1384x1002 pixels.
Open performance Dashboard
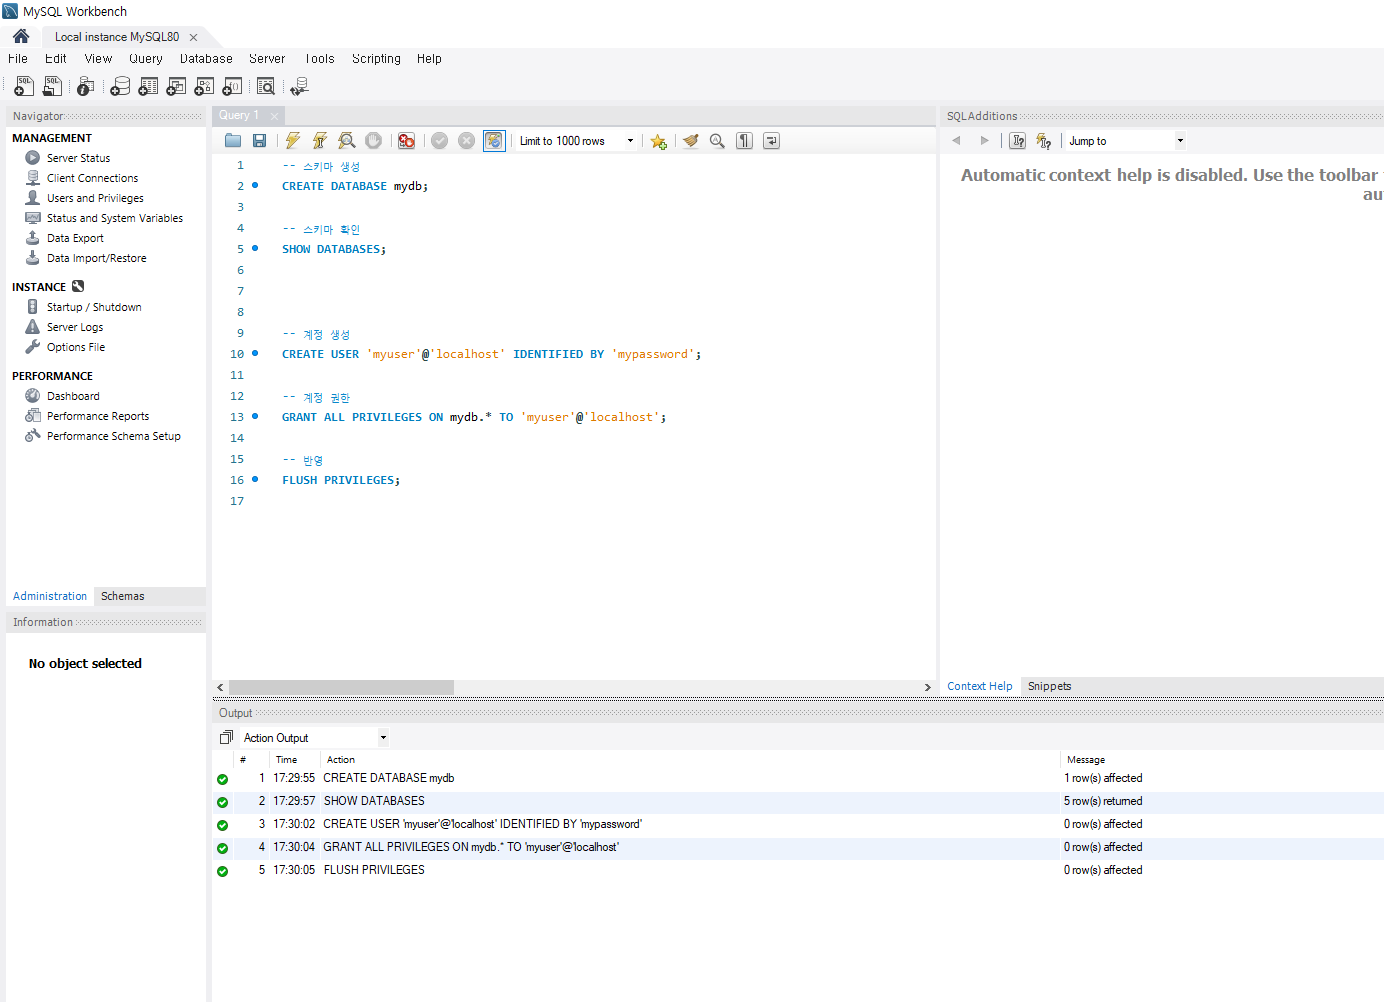[x=73, y=396]
